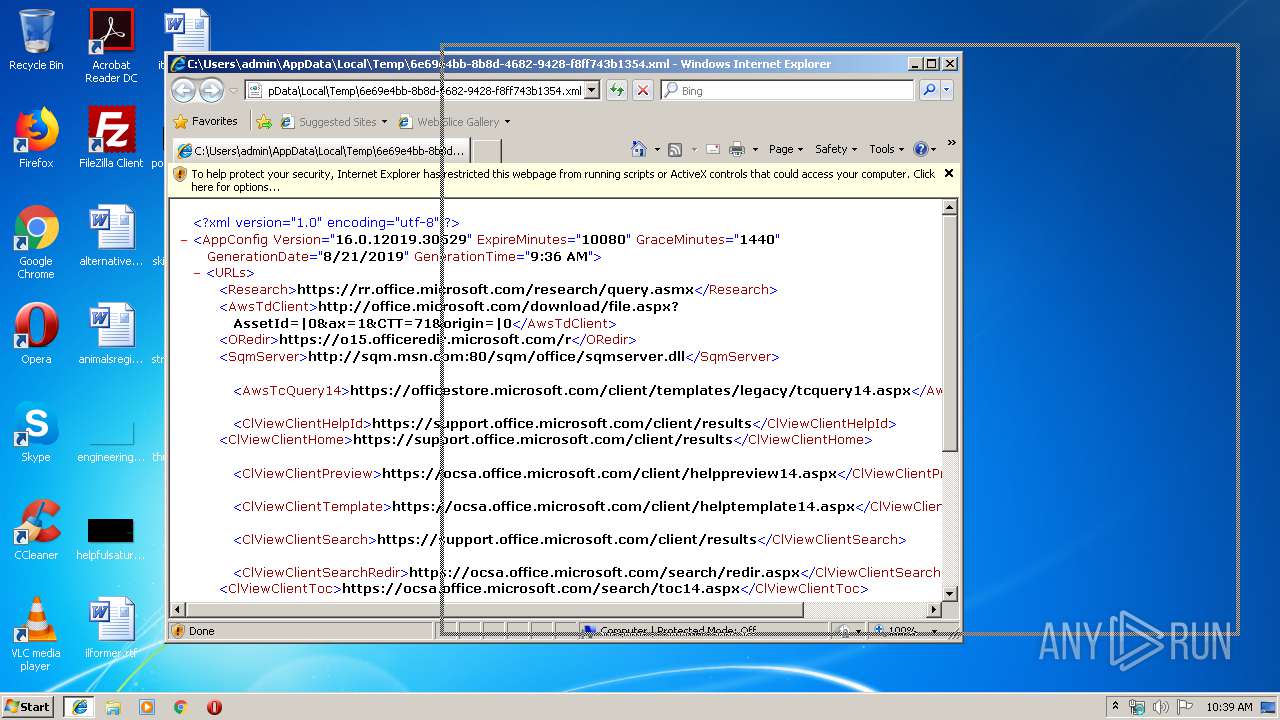Open Windows Media Player taskbar icon
Viewport: 1280px width, 720px height.
[x=147, y=707]
